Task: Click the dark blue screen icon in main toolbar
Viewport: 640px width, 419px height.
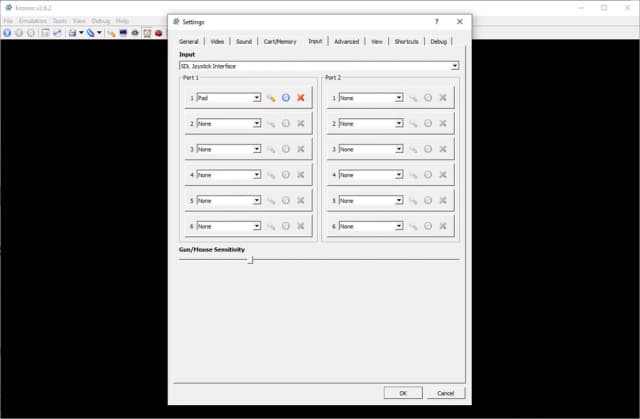Action: tap(123, 33)
